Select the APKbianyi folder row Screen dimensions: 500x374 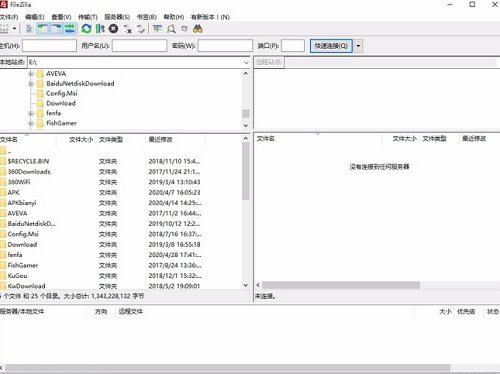120,203
